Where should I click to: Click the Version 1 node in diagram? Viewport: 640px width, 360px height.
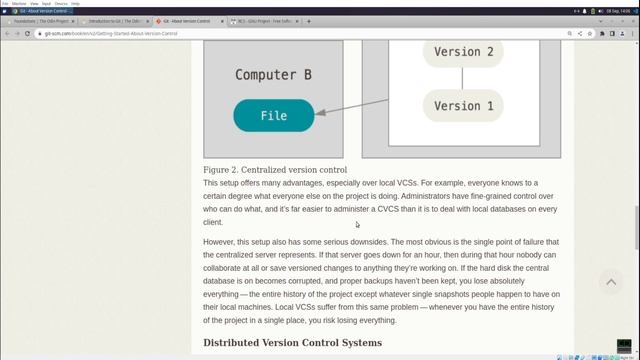pos(463,106)
